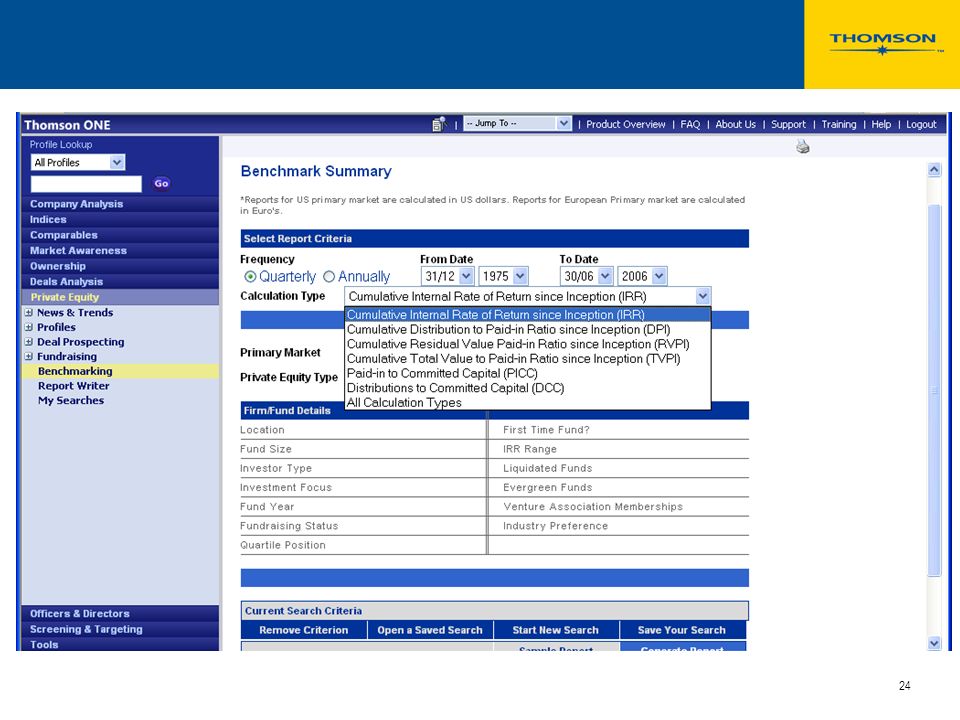Open the From Date 31/12 dropdown
The height and width of the screenshot is (720, 960).
(447, 276)
